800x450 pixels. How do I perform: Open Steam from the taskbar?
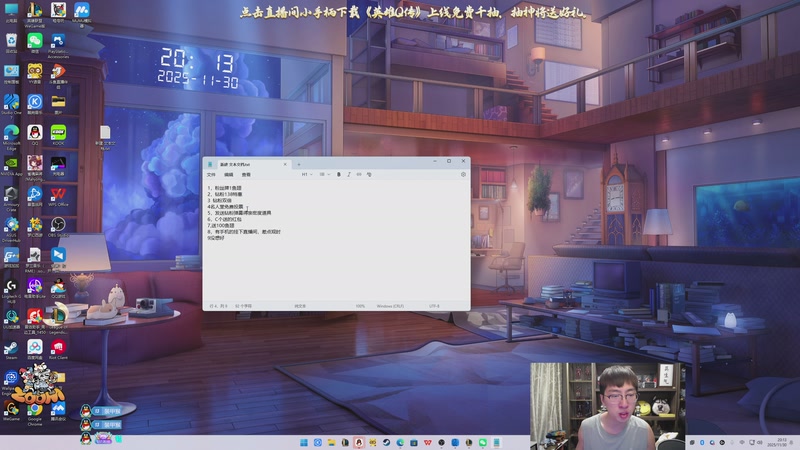[x=386, y=442]
